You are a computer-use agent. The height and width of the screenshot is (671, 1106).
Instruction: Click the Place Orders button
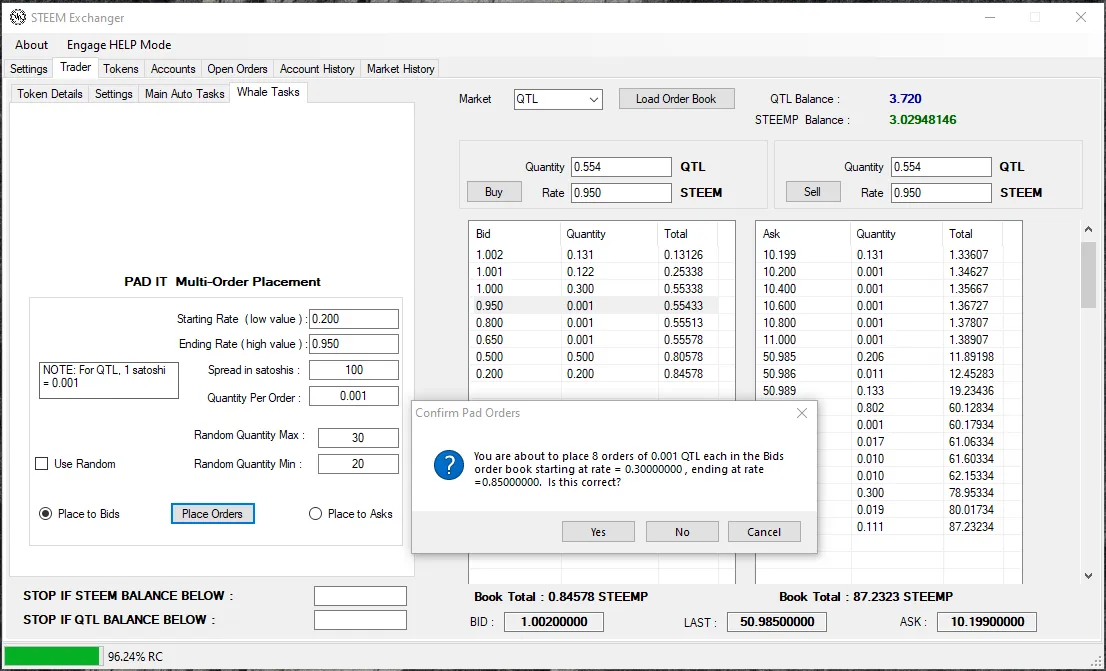point(212,514)
